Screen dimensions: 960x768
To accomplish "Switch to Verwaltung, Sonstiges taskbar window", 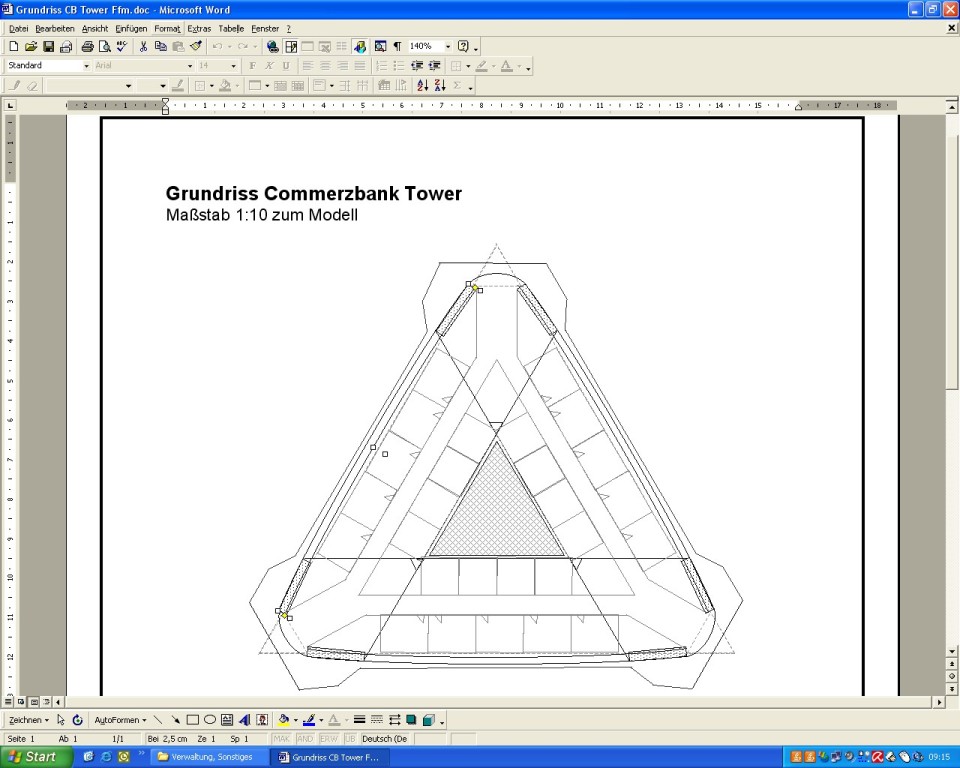I will pyautogui.click(x=209, y=757).
